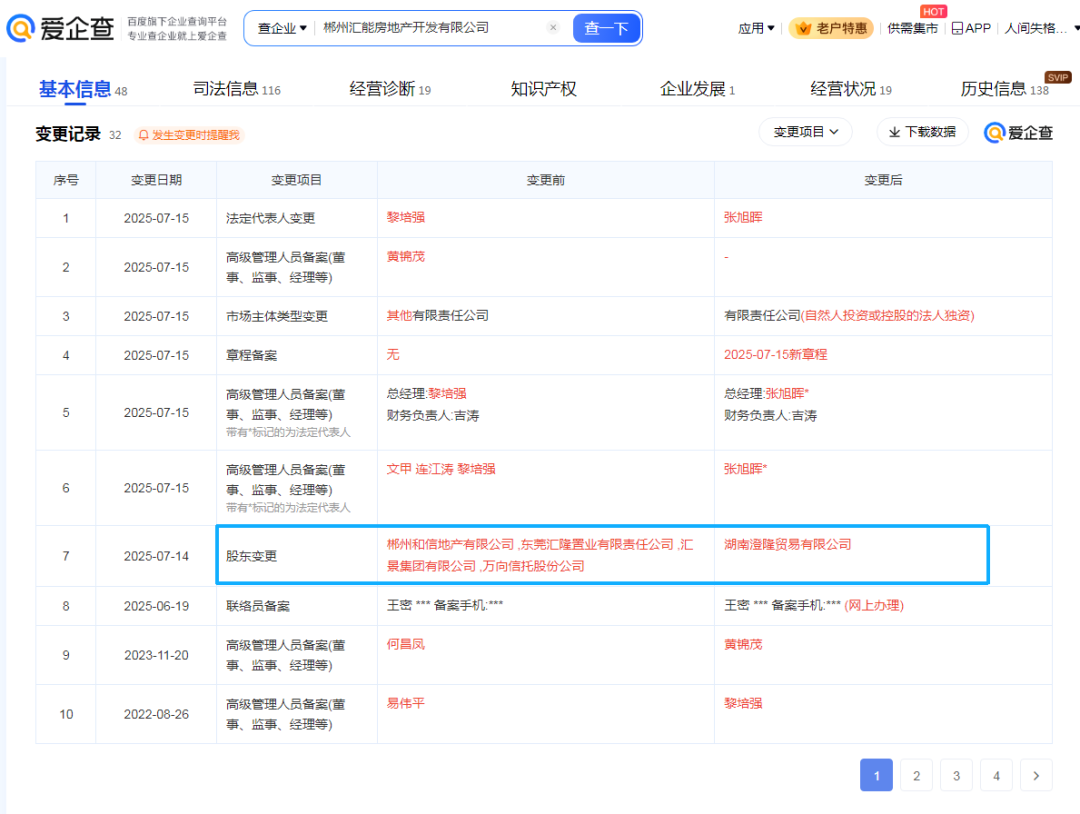
Task: Click the 2023-11-20 date cell
Action: [x=156, y=655]
